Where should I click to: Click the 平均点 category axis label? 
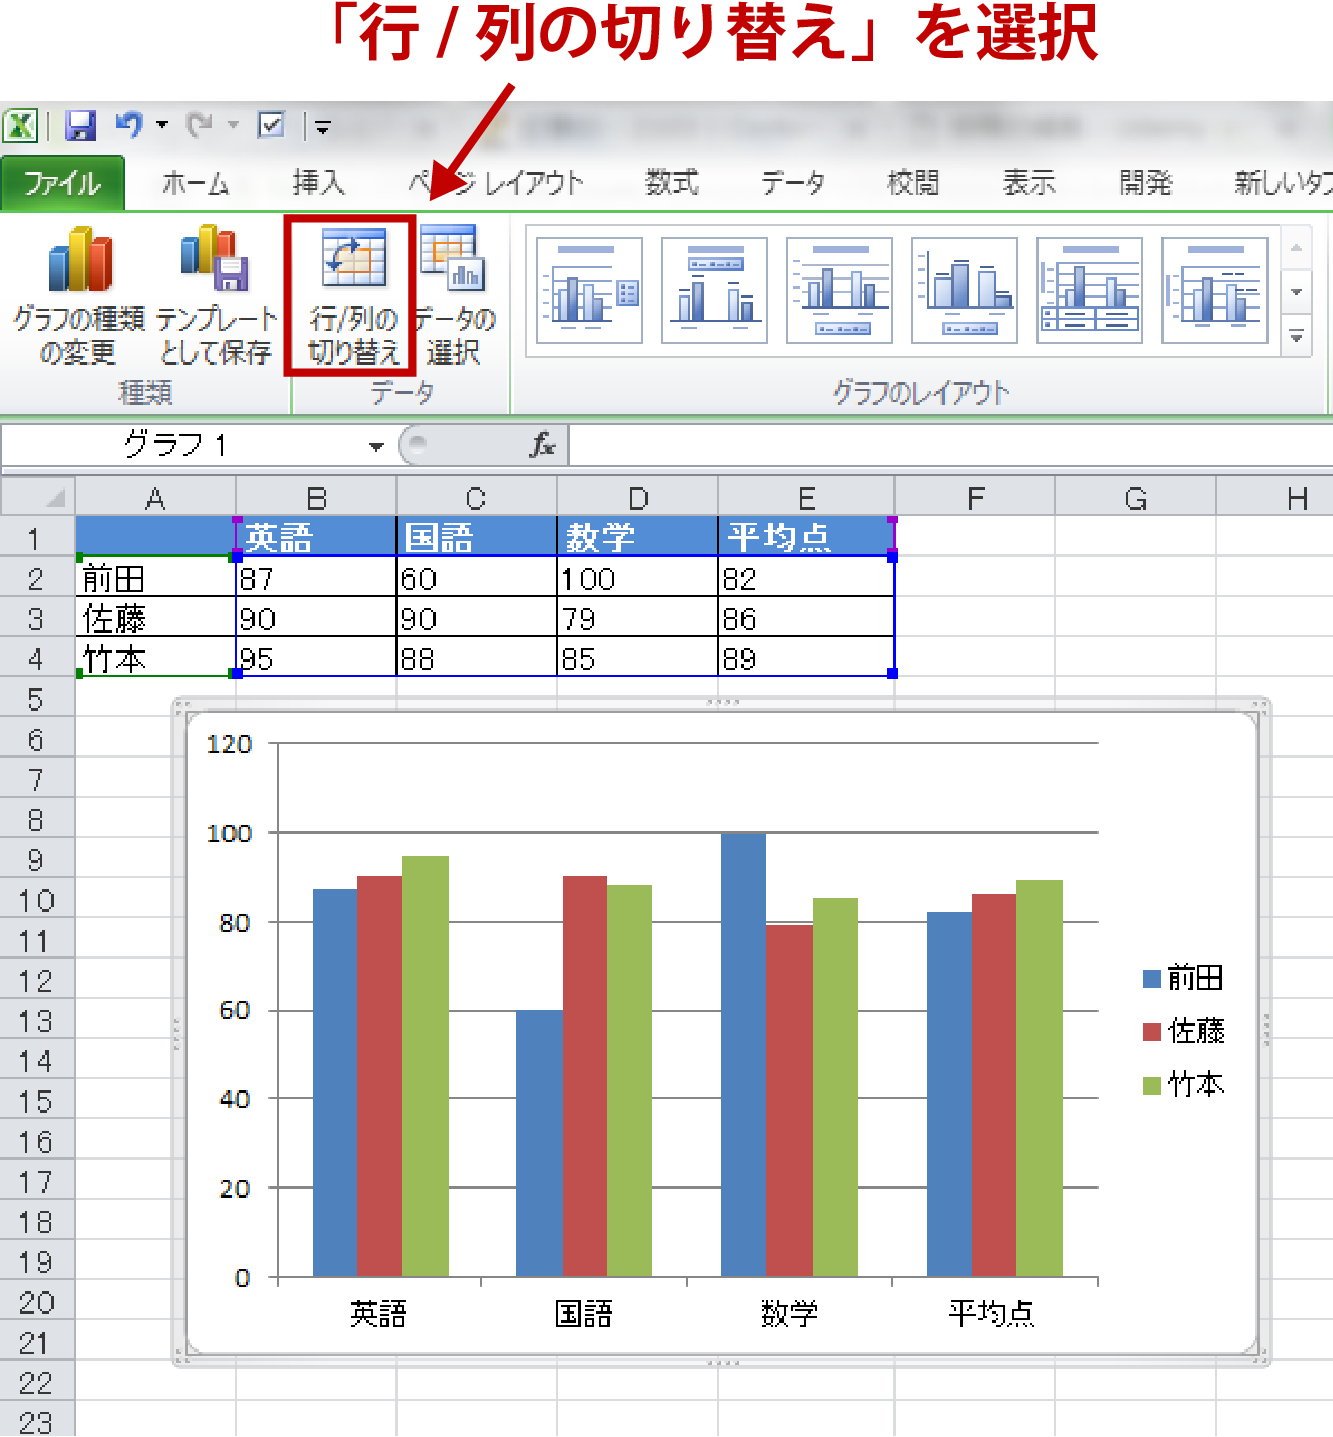click(x=991, y=1313)
